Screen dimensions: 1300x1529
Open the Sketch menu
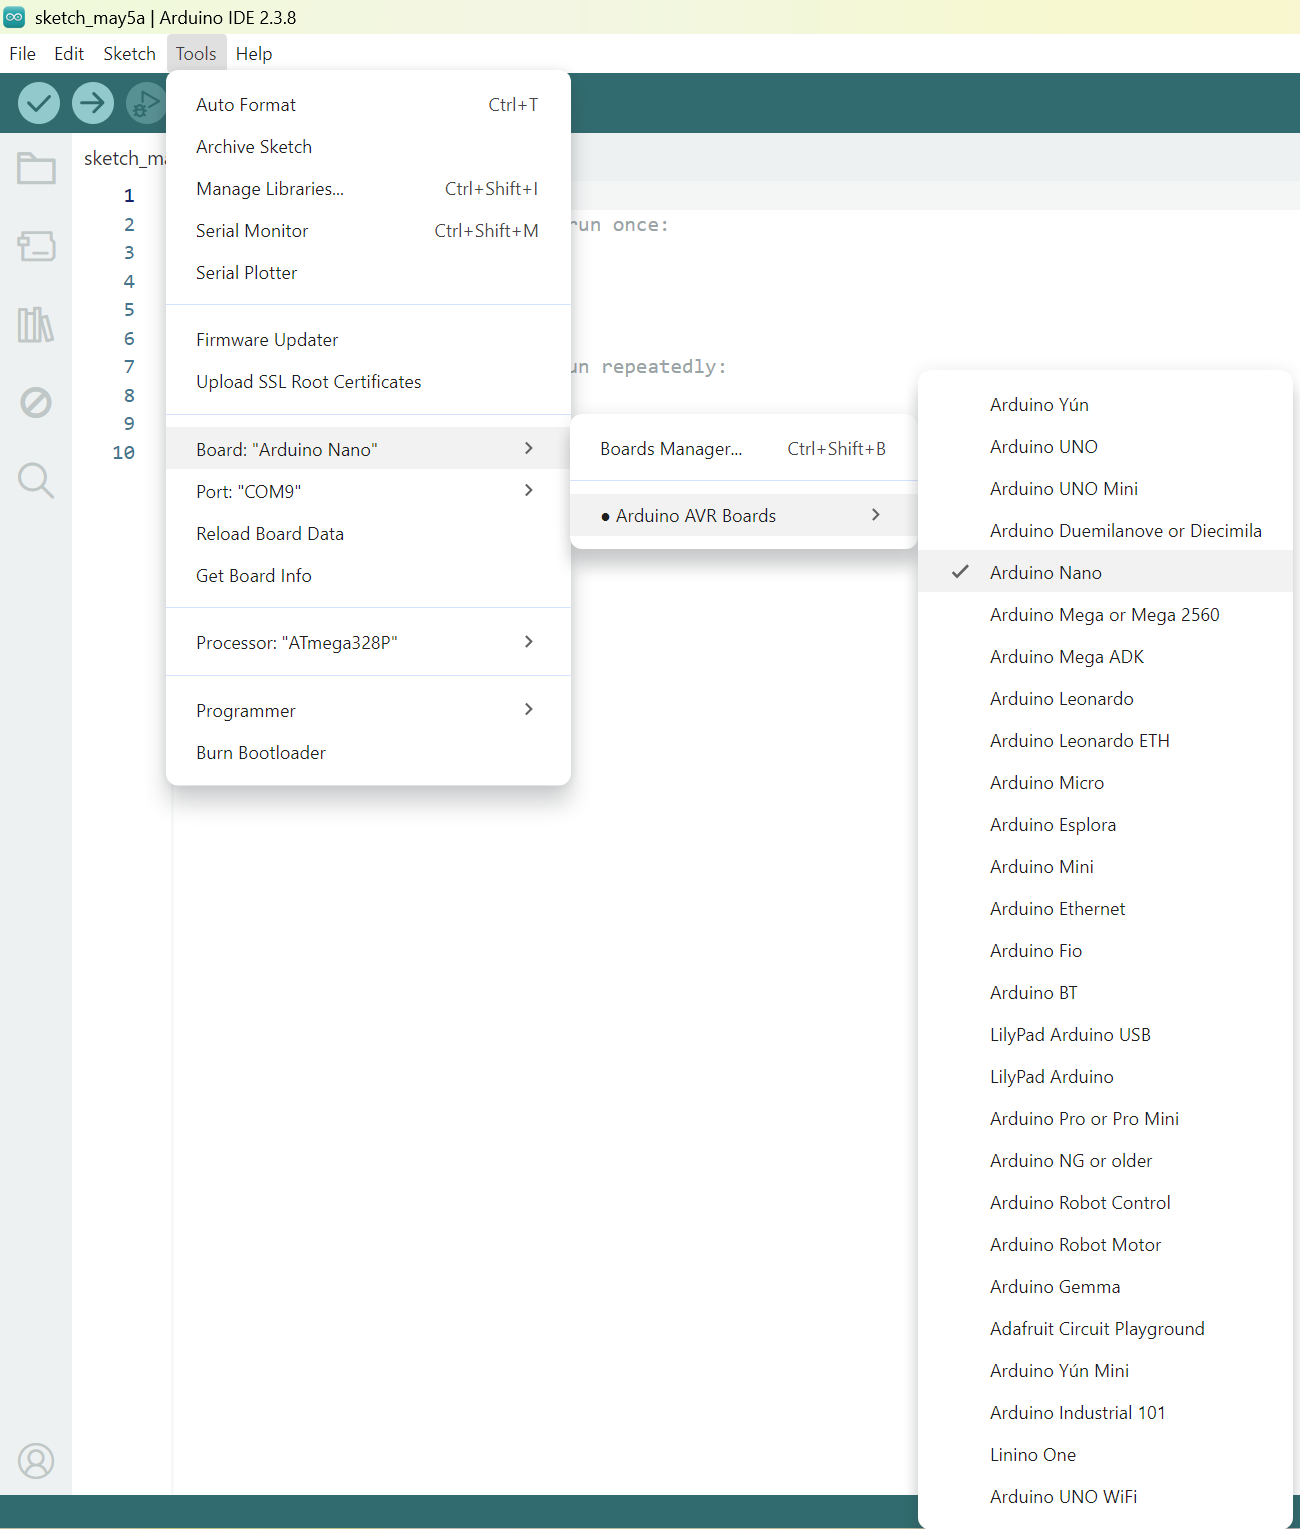(129, 54)
